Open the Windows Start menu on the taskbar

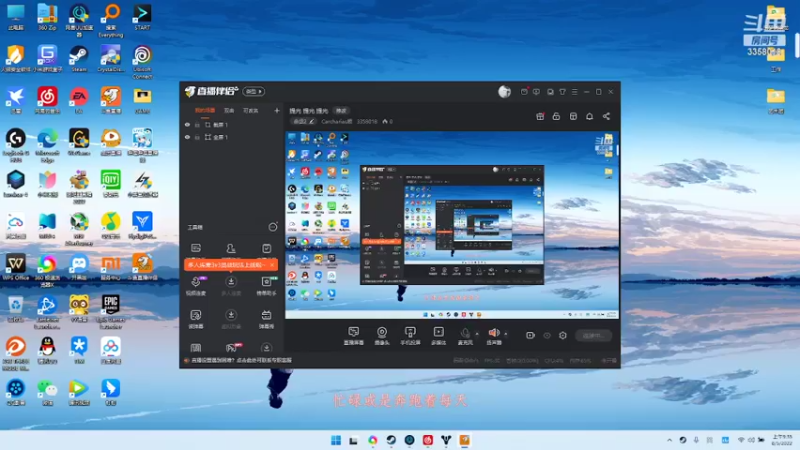[x=336, y=440]
